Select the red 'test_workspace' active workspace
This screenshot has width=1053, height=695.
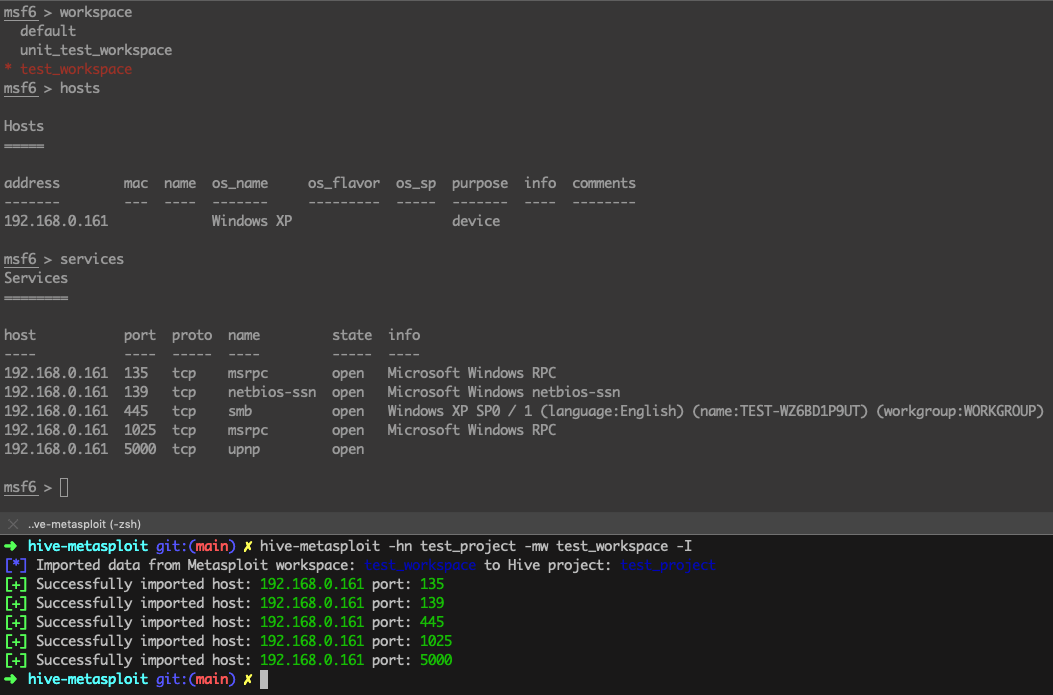(x=76, y=69)
